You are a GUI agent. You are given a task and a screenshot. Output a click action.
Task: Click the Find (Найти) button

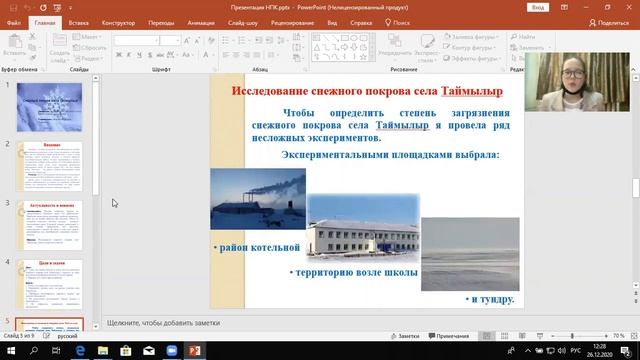[523, 37]
